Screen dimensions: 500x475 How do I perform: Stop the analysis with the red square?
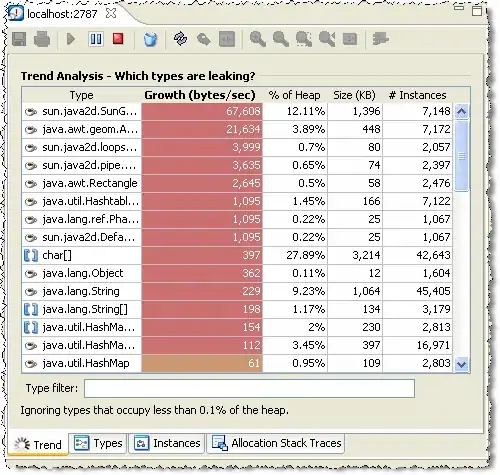(118, 39)
